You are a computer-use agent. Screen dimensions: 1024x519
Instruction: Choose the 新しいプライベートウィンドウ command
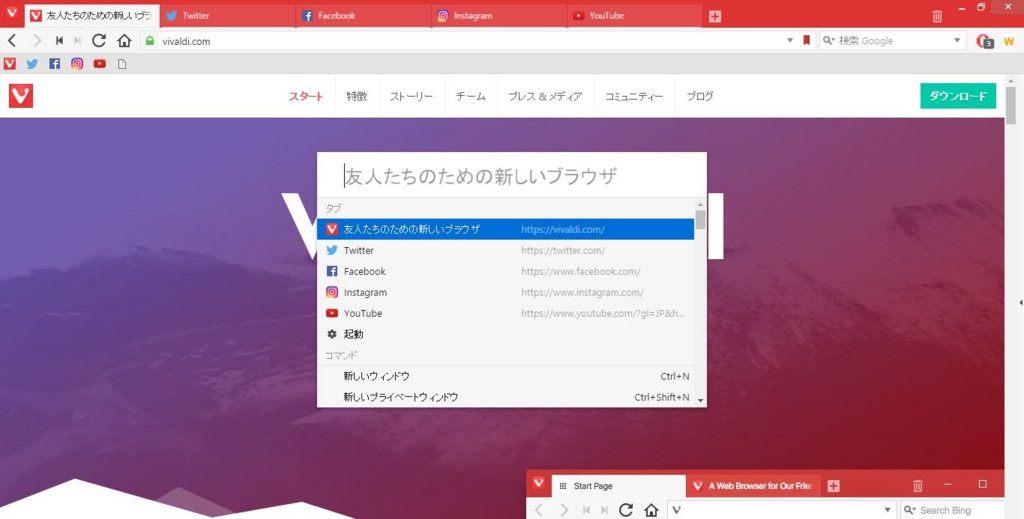coord(505,397)
